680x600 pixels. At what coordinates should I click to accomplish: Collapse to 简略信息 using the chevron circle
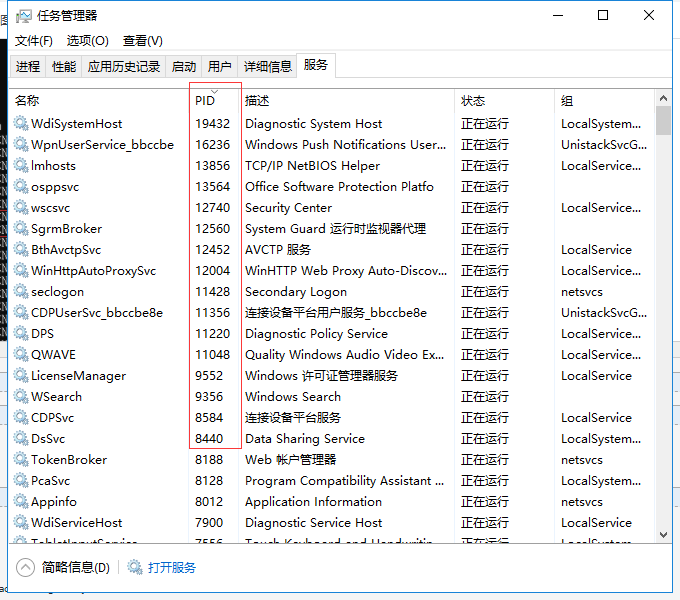(25, 567)
